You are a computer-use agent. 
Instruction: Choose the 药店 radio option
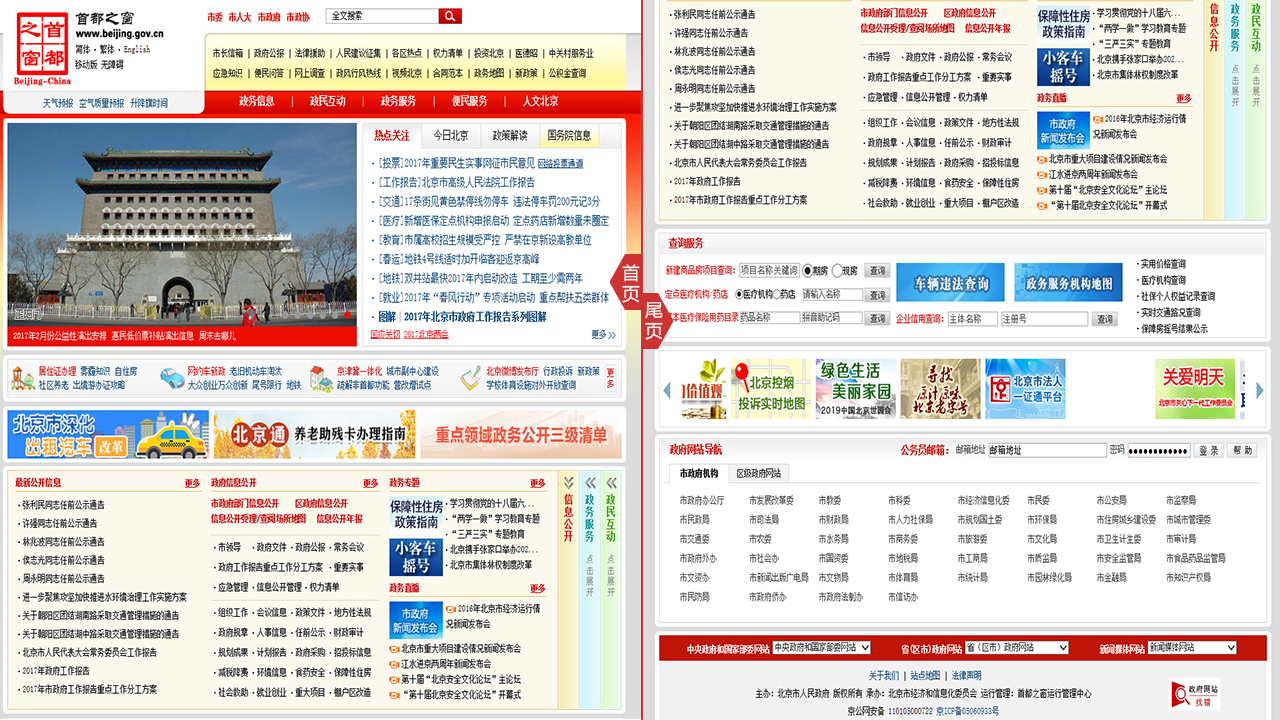(x=777, y=295)
